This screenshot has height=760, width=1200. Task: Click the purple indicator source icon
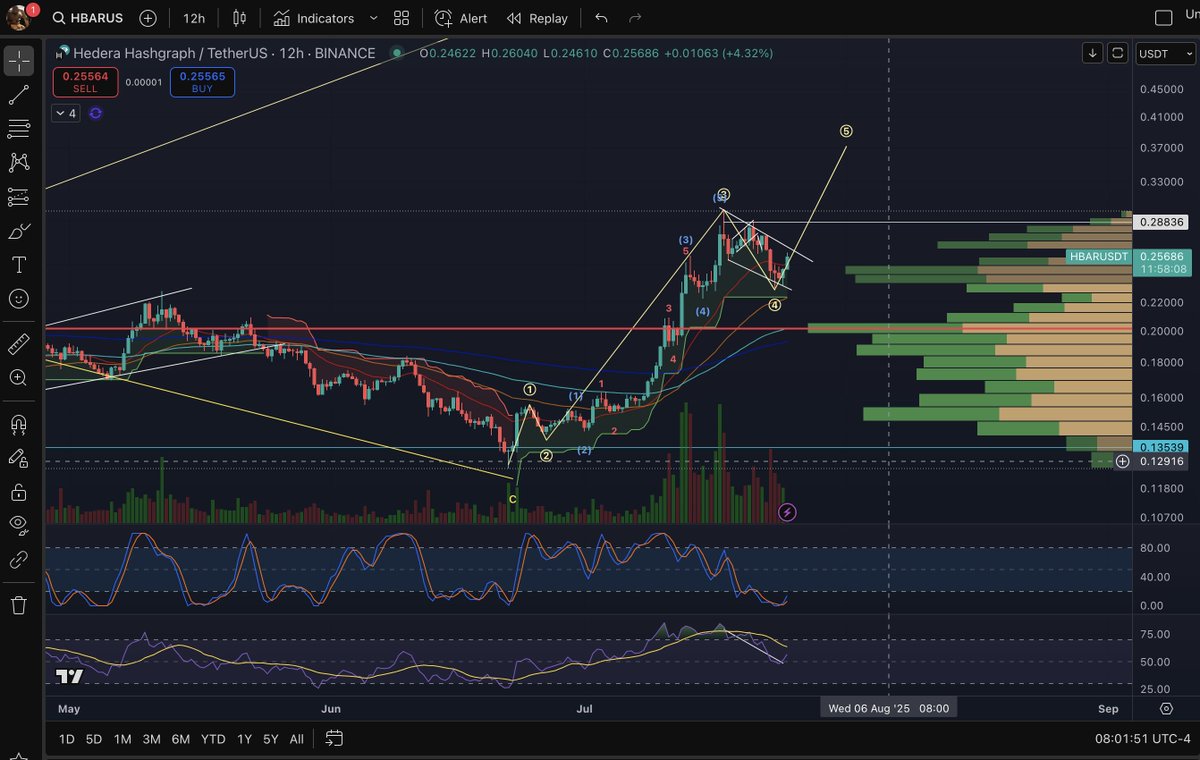coord(95,114)
